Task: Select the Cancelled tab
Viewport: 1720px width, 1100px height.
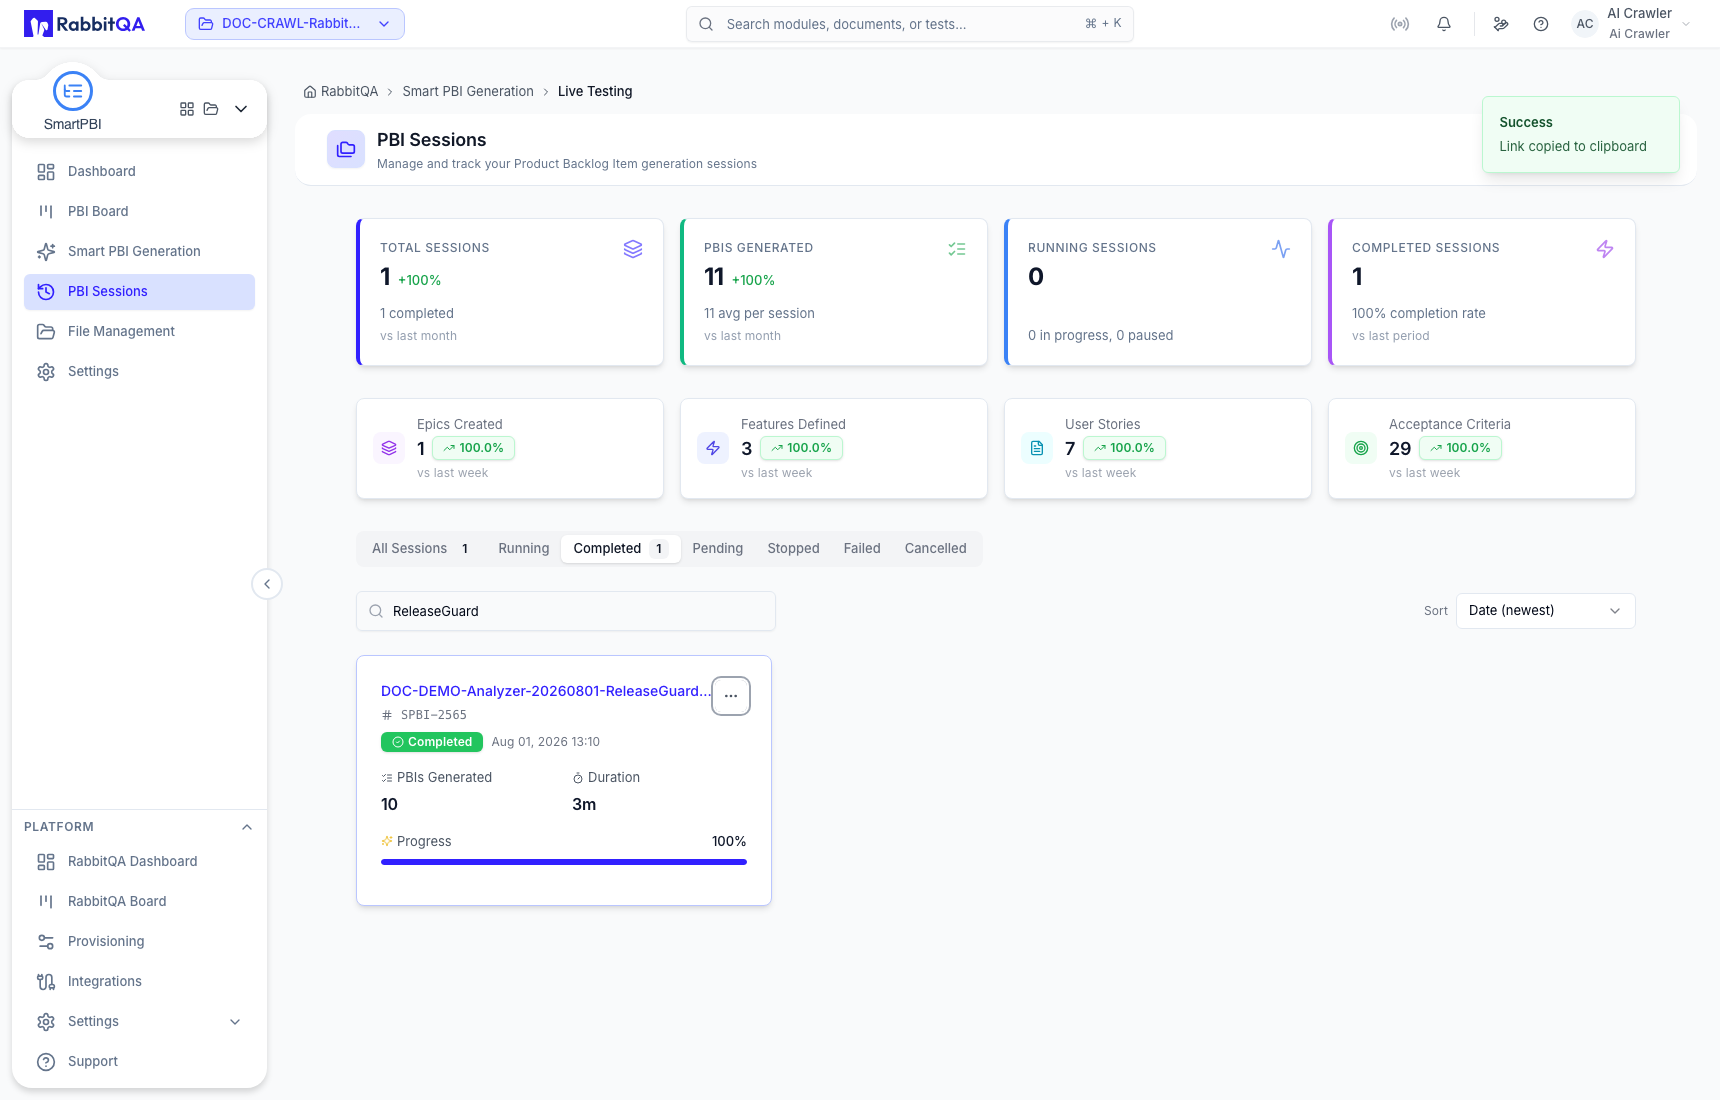Action: tap(936, 549)
